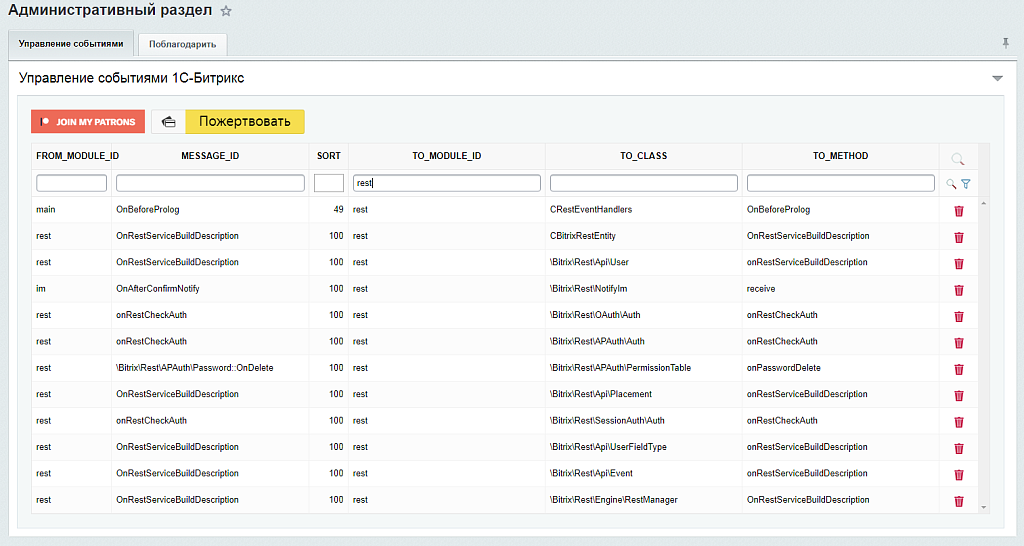Switch to the Поблагодарить tab
The width and height of the screenshot is (1024, 546).
[x=182, y=44]
